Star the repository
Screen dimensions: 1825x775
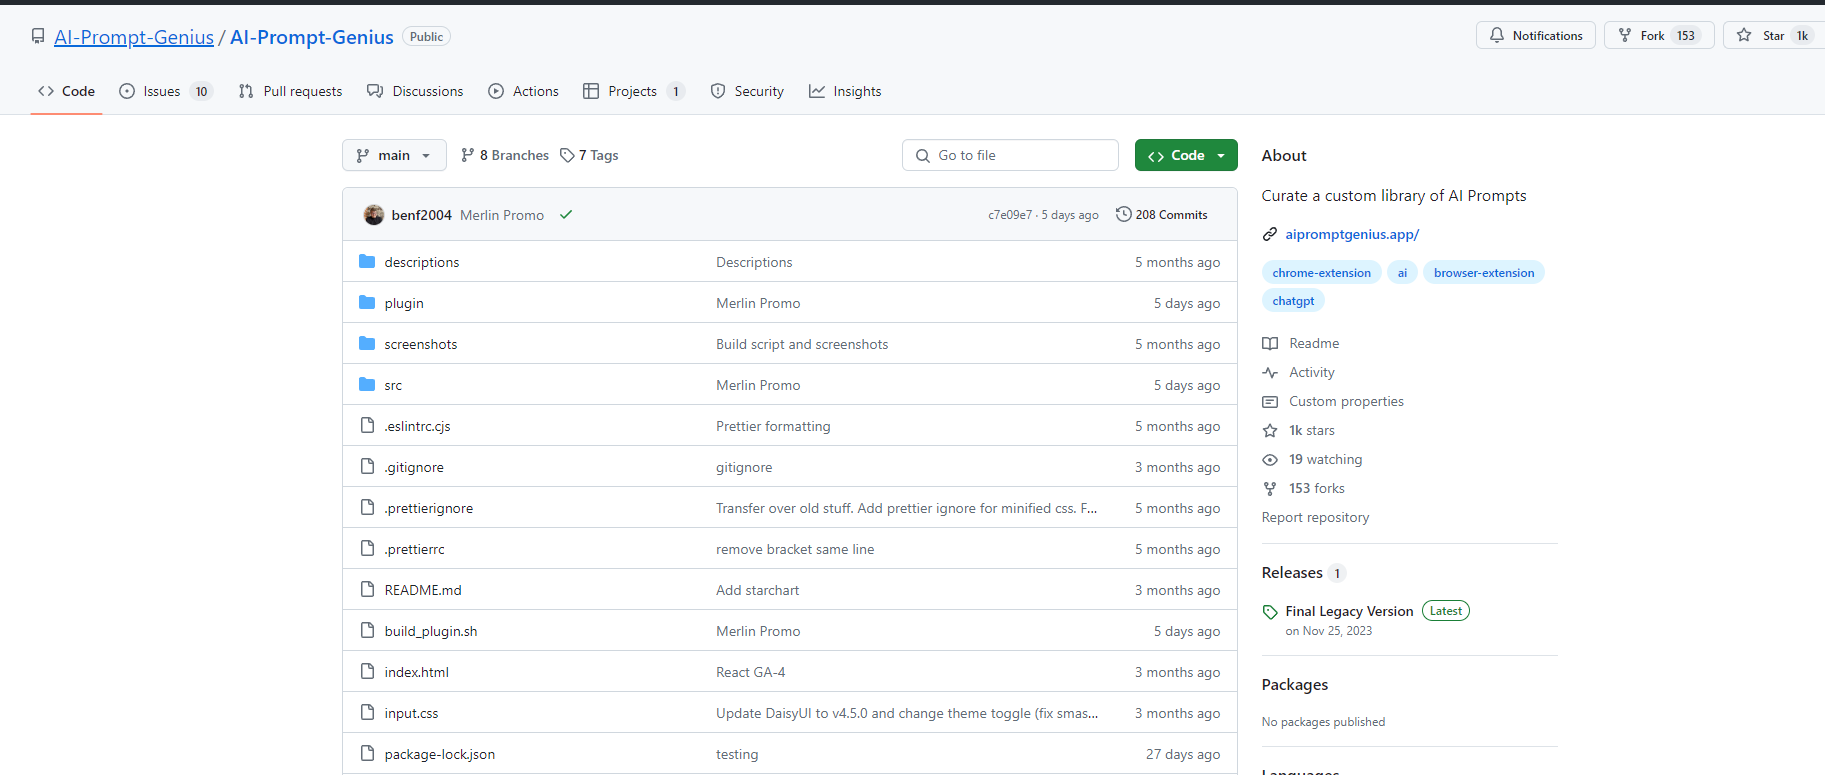(1774, 36)
